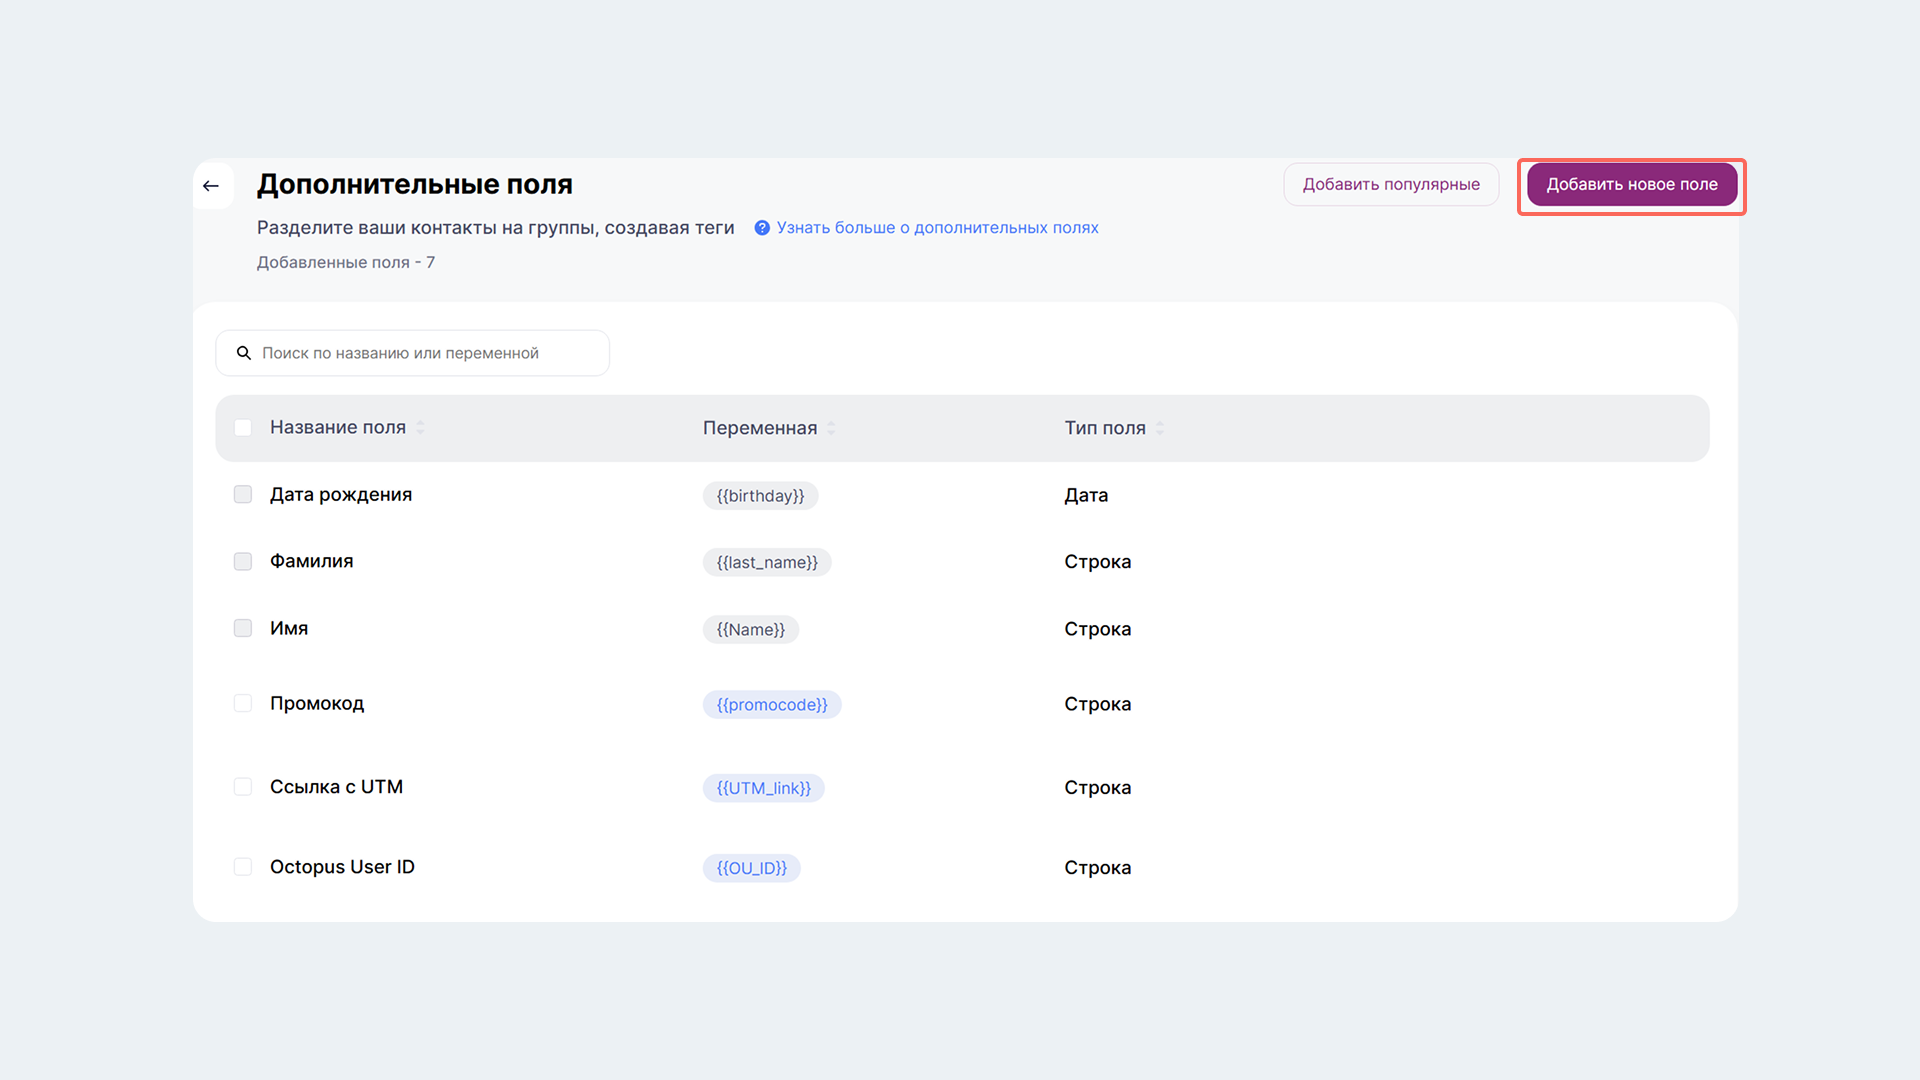Click the Тип поля column header
The height and width of the screenshot is (1080, 1920).
pos(1105,428)
